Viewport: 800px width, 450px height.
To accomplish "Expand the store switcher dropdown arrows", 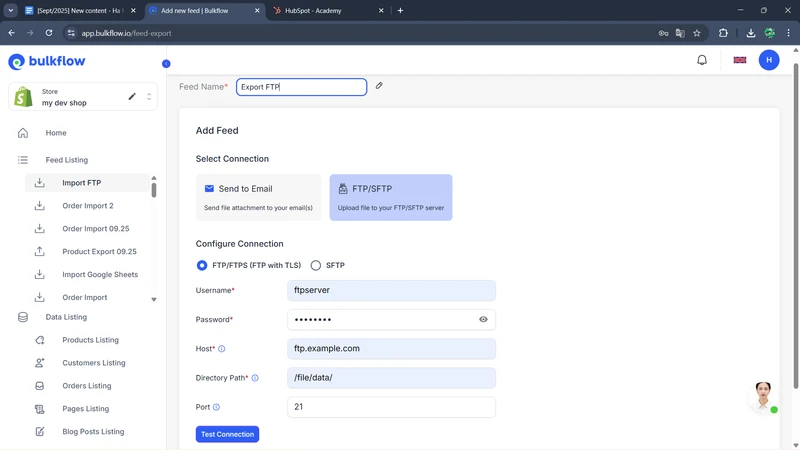I will pos(149,97).
